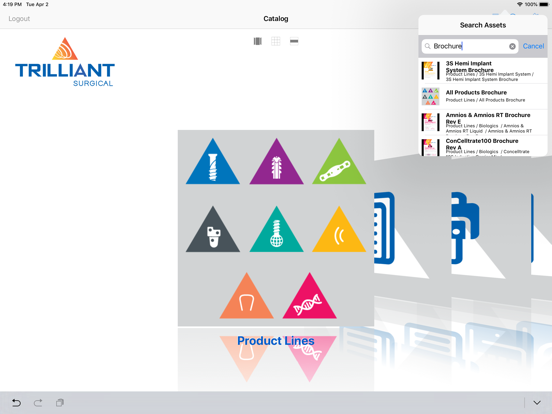Tap the Wi-Fi icon in status bar
The image size is (552, 414).
click(x=520, y=4)
